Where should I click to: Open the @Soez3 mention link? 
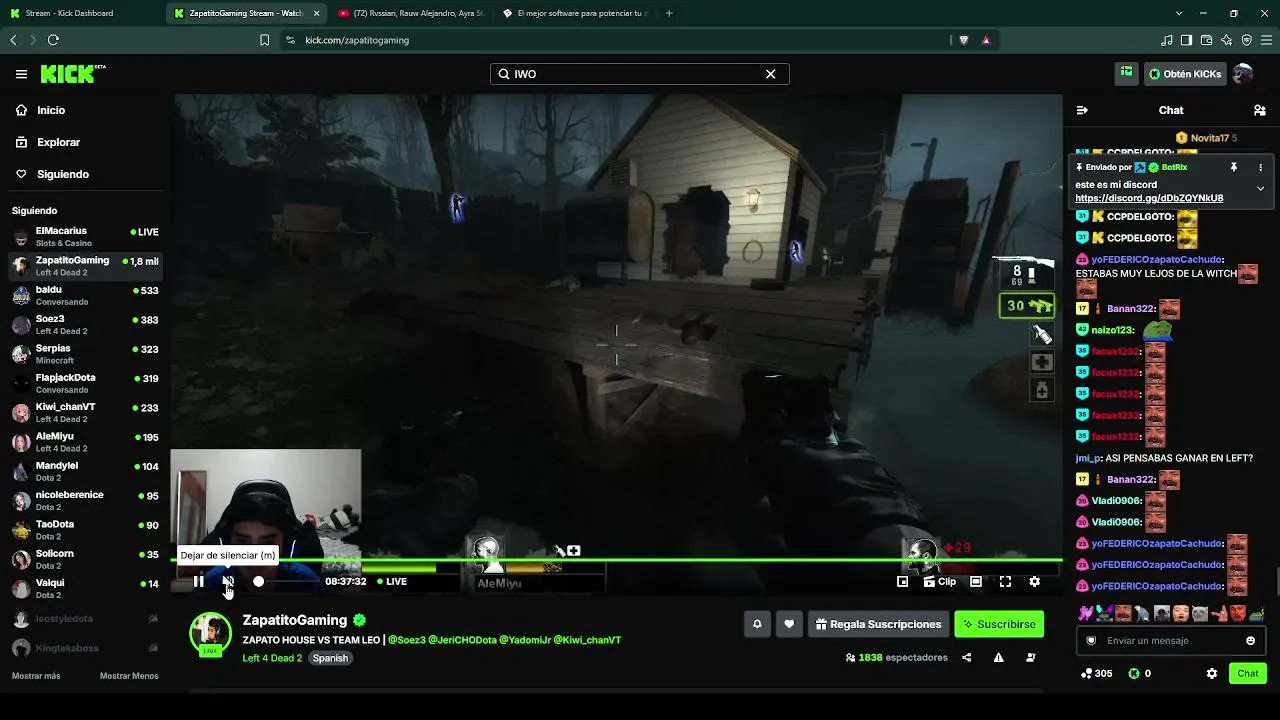[407, 640]
